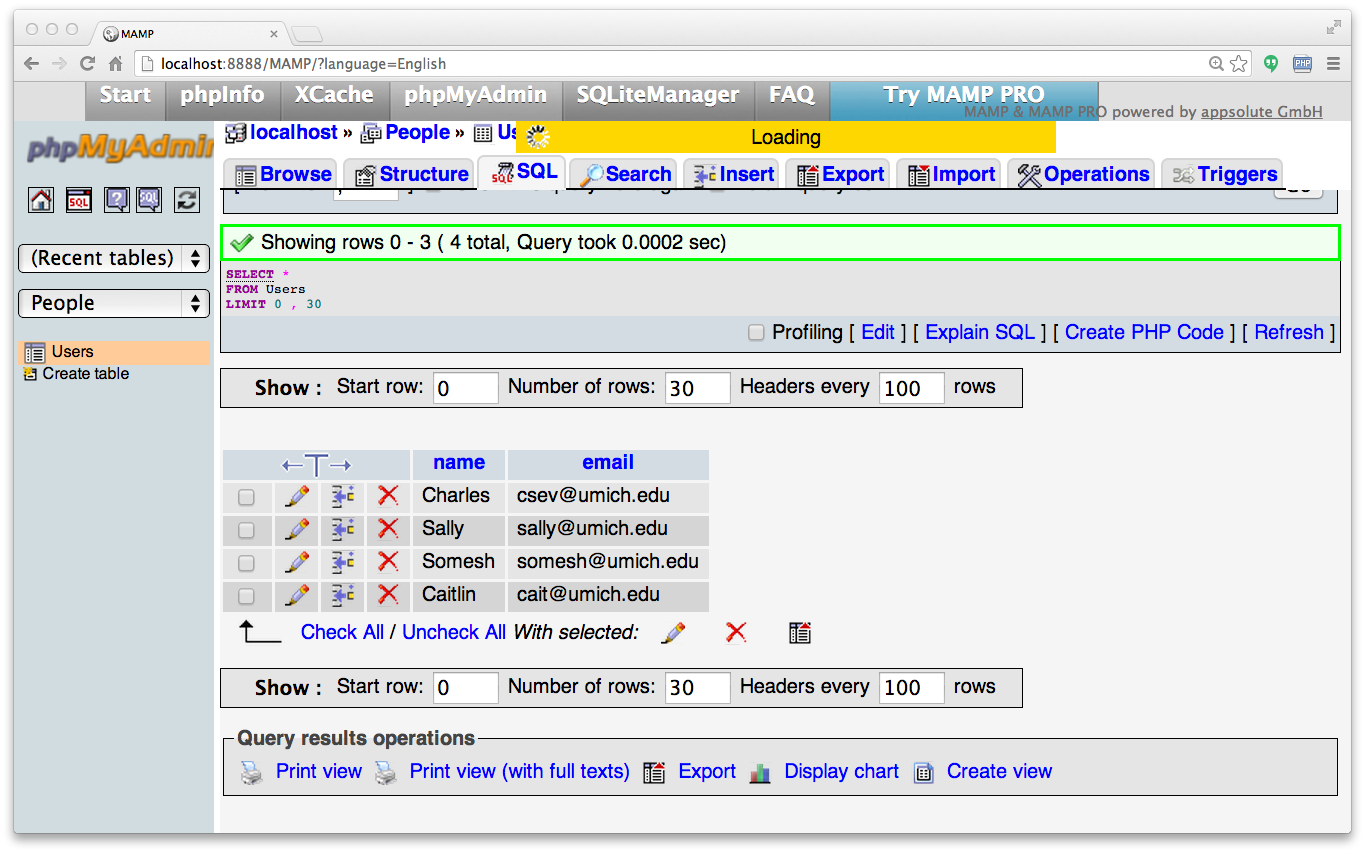1365x853 pixels.
Task: Open the query window SQL icon in sidebar
Action: 79,199
